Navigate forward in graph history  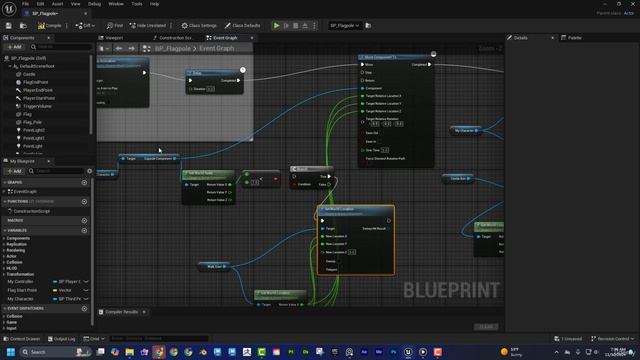point(131,49)
